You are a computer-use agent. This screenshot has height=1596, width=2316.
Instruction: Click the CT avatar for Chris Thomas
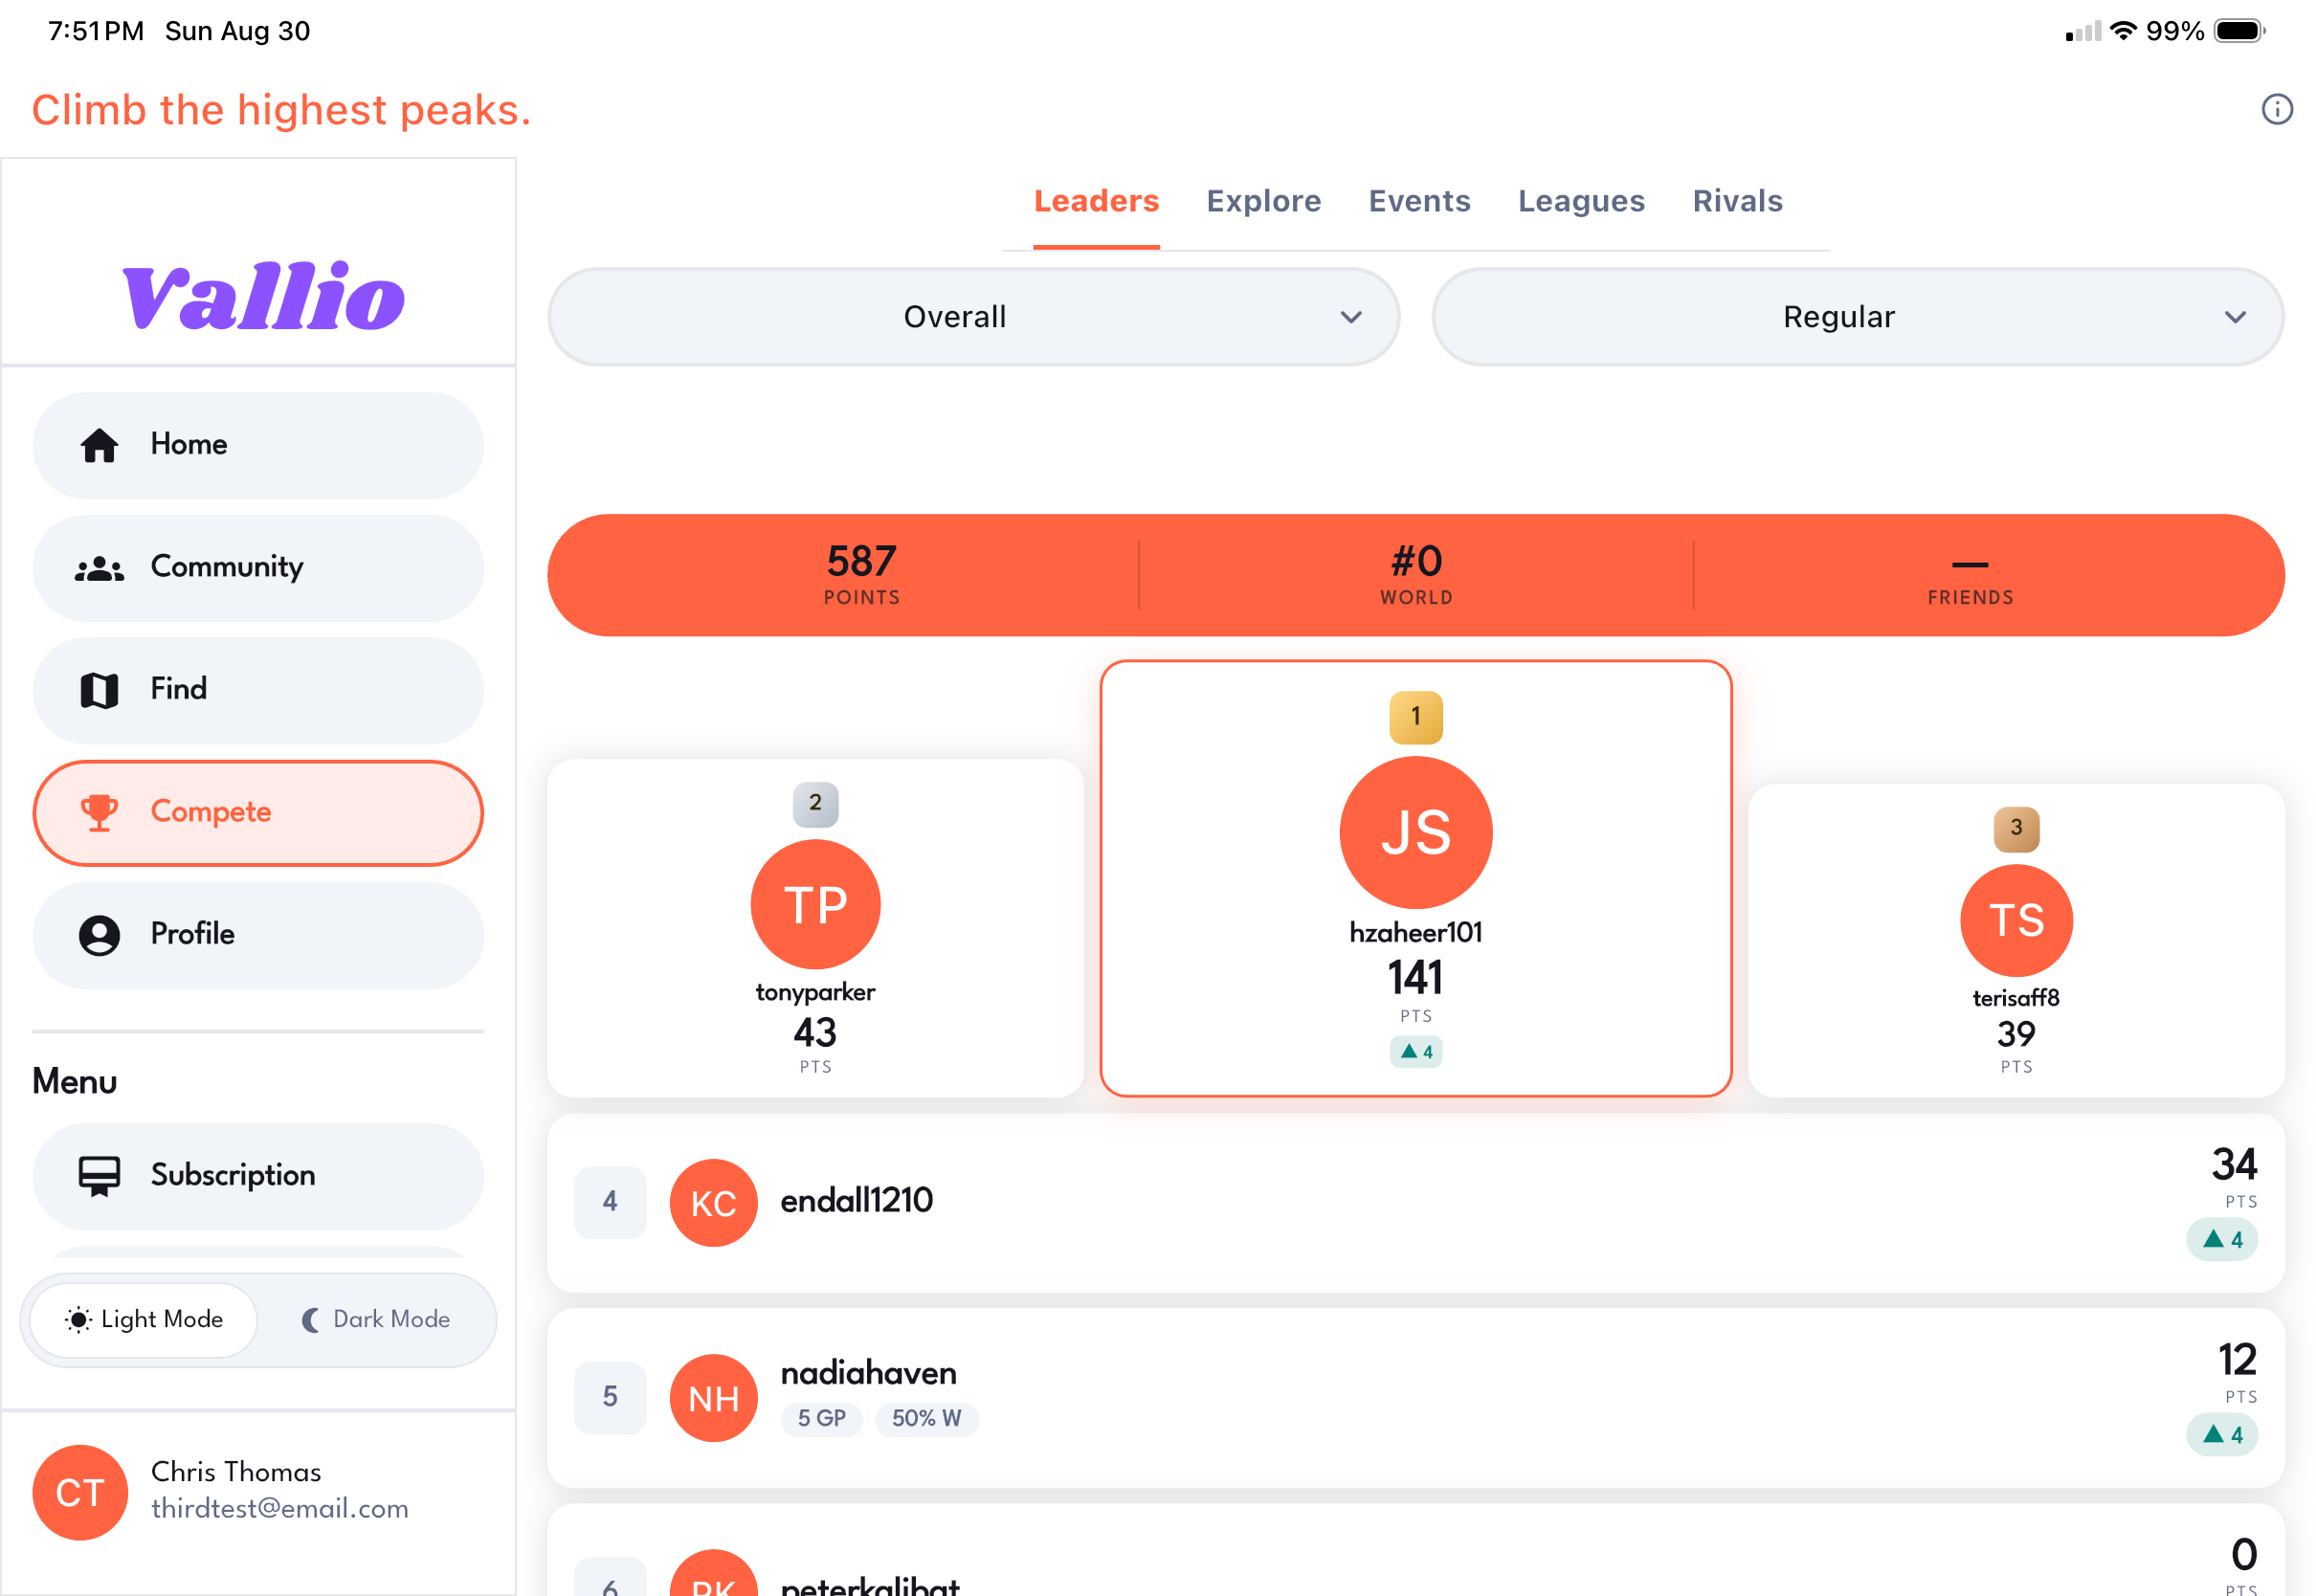(x=80, y=1492)
